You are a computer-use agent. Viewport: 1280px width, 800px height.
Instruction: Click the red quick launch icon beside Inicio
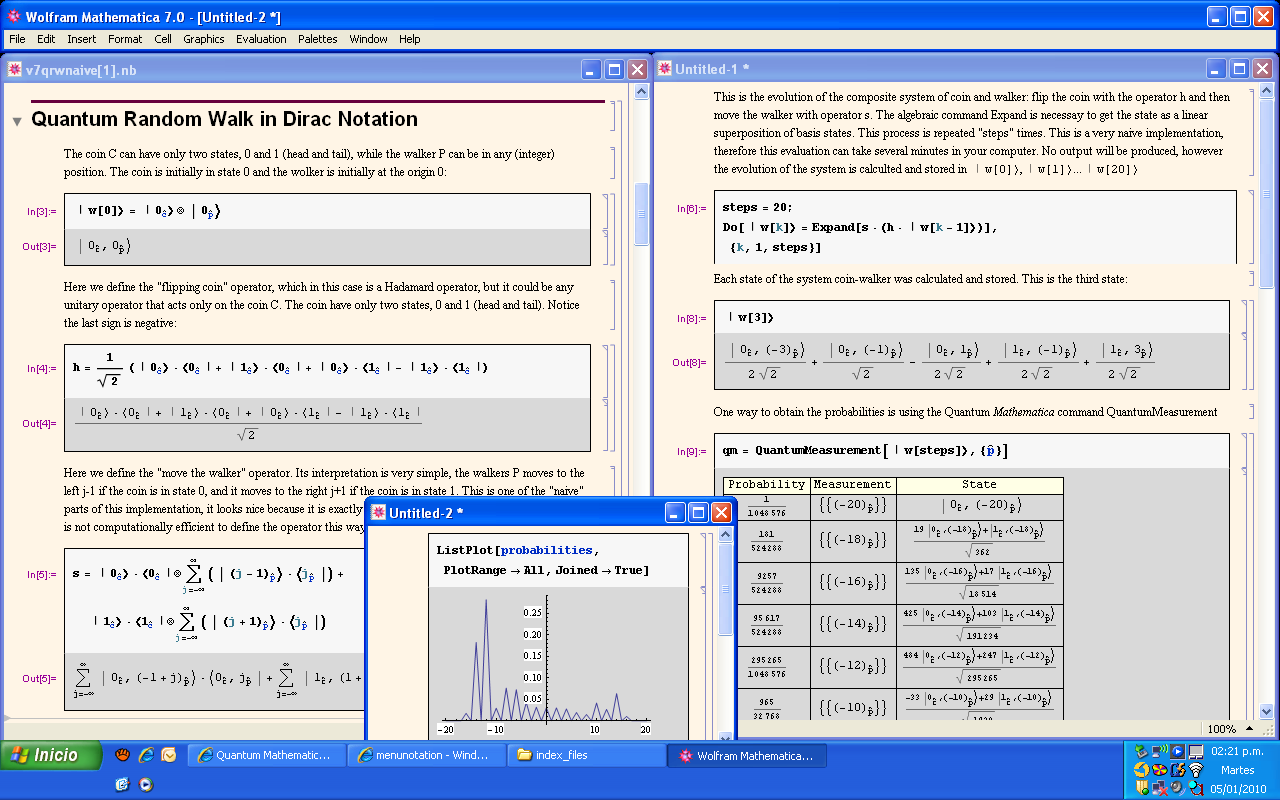123,755
